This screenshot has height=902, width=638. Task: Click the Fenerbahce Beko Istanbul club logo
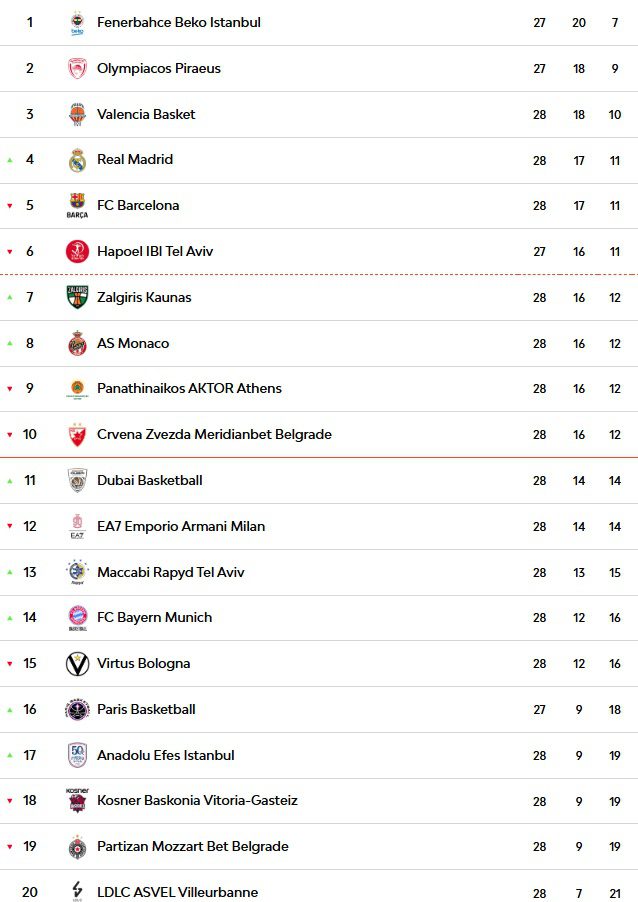click(77, 23)
